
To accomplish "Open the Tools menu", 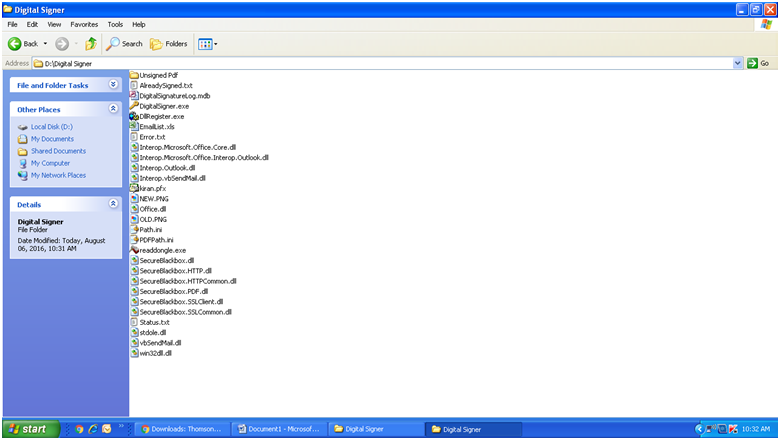I will pyautogui.click(x=115, y=24).
